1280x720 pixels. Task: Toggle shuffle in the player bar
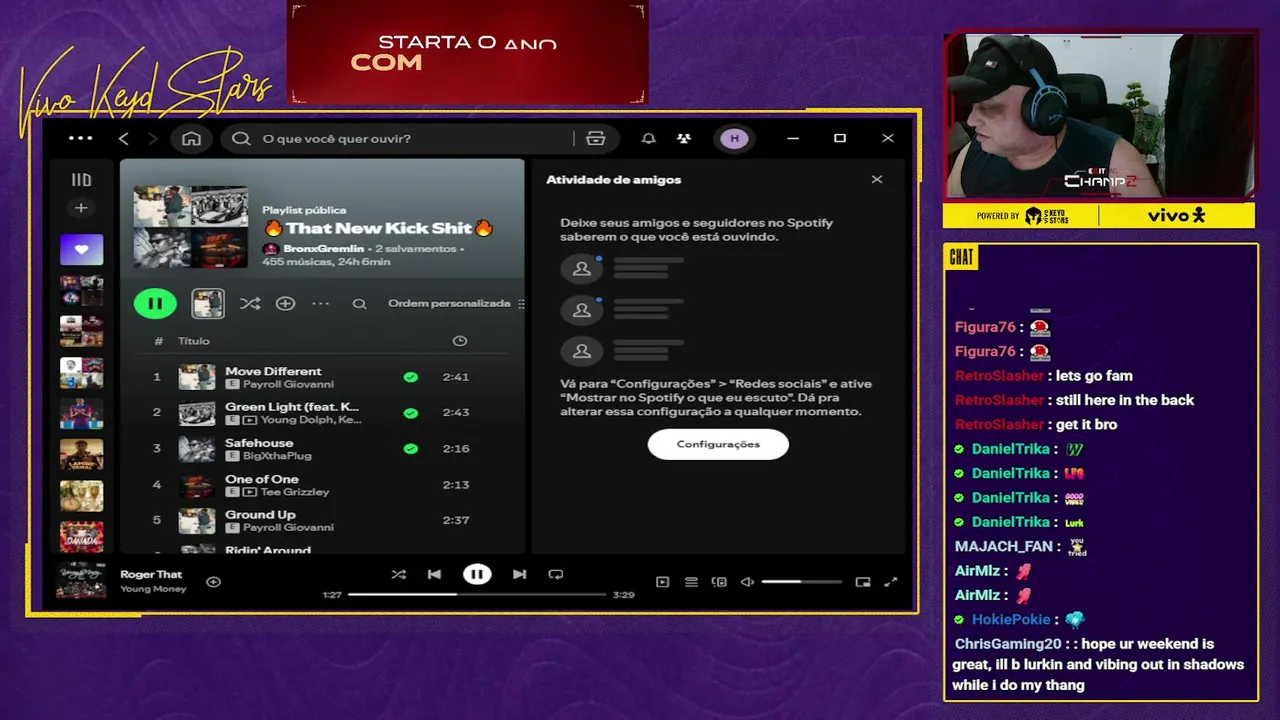click(399, 574)
